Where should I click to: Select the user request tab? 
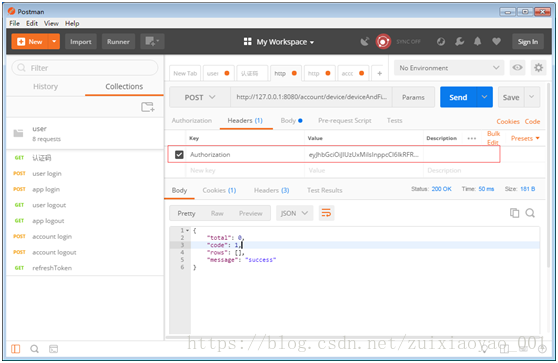218,73
